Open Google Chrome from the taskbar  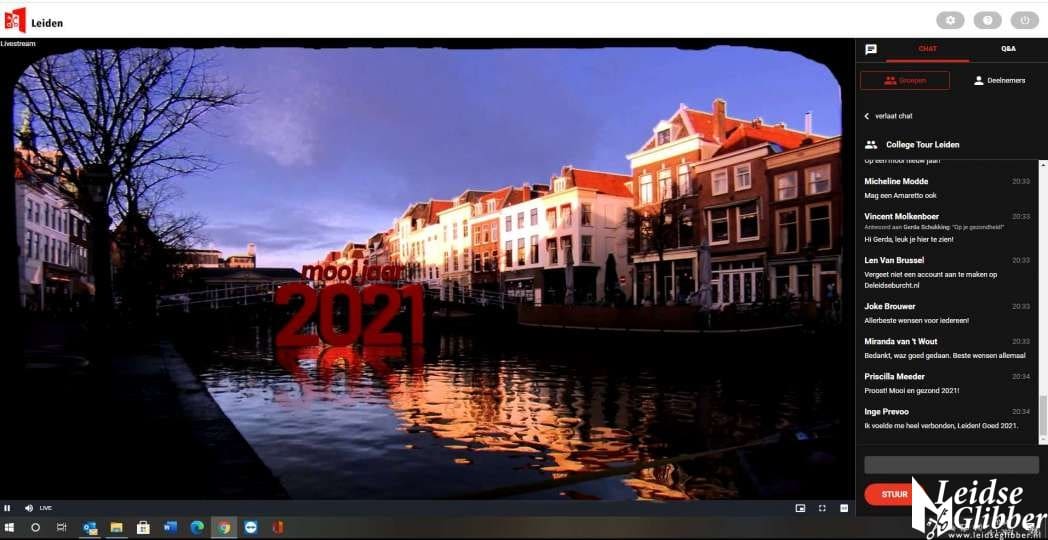(224, 527)
